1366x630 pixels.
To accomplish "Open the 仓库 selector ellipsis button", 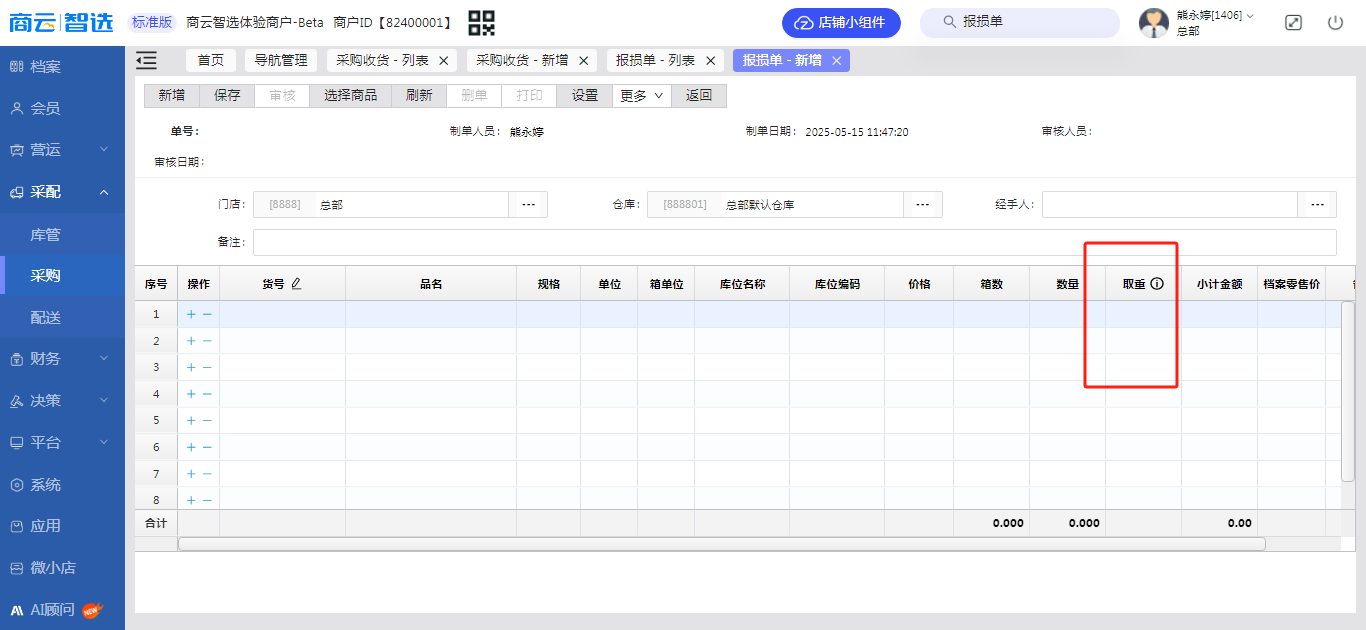I will click(923, 204).
